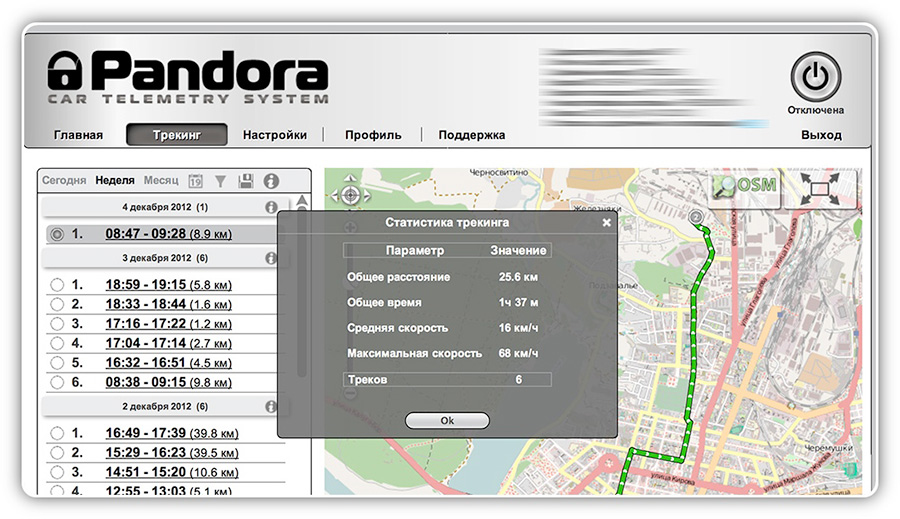Select track 16:32 - 16:51 radio button
This screenshot has width=900, height=519.
[x=57, y=363]
